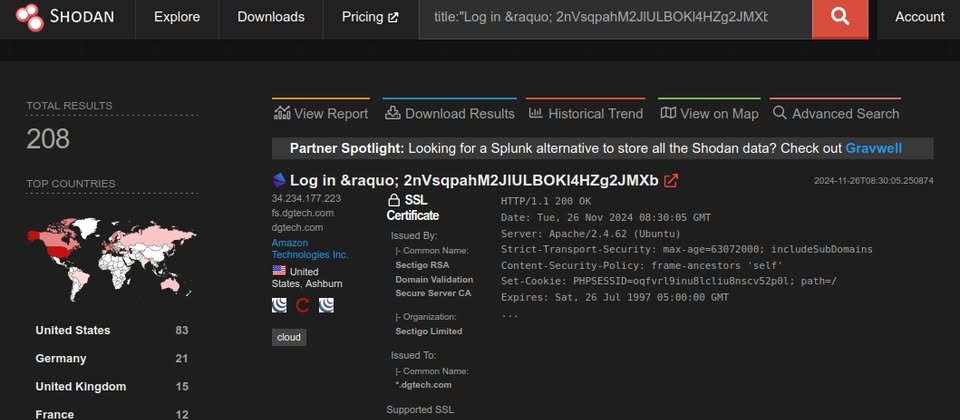Click the United States count 83
This screenshot has width=960, height=420.
pyautogui.click(x=181, y=331)
